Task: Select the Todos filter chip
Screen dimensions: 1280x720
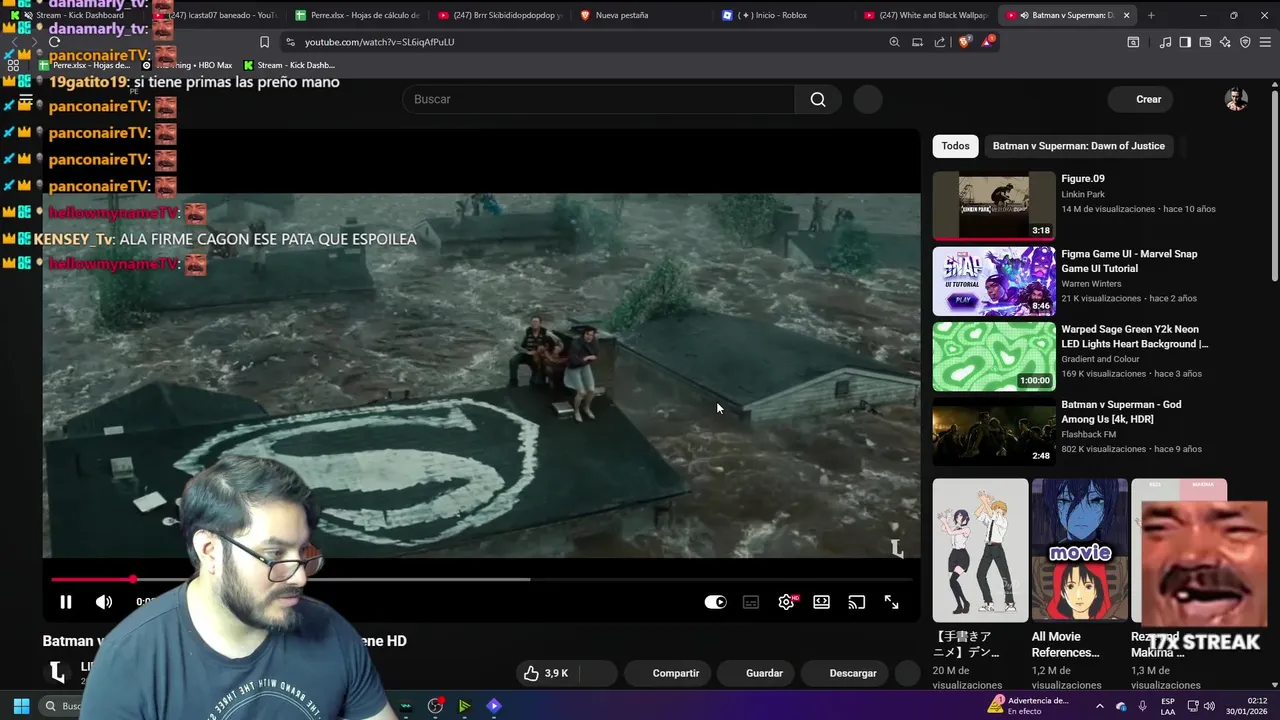Action: (x=955, y=146)
